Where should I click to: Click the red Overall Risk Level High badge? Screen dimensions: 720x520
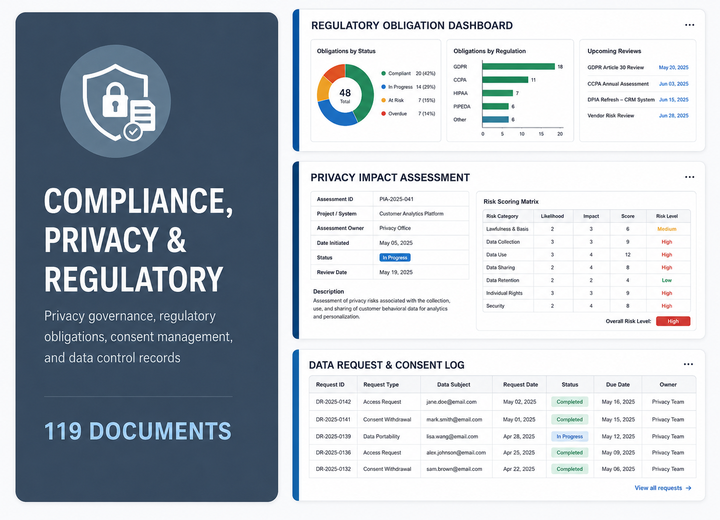pos(673,321)
